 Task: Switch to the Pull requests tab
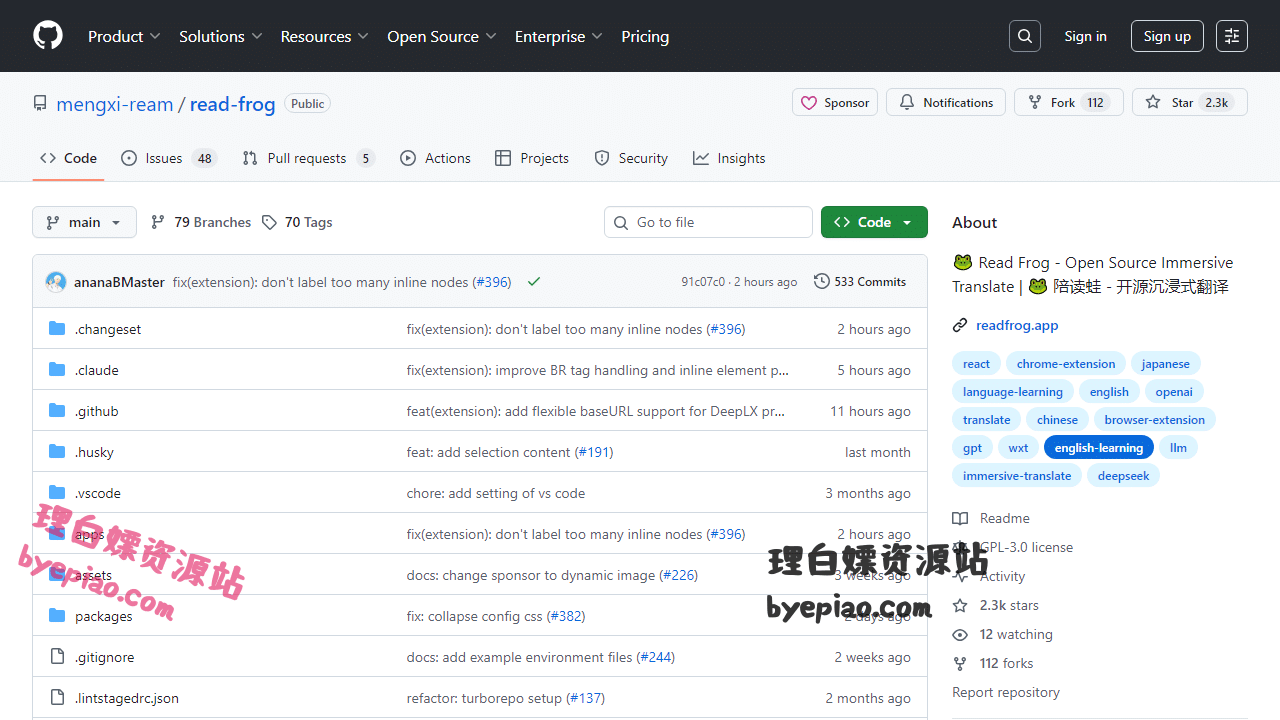[x=308, y=158]
